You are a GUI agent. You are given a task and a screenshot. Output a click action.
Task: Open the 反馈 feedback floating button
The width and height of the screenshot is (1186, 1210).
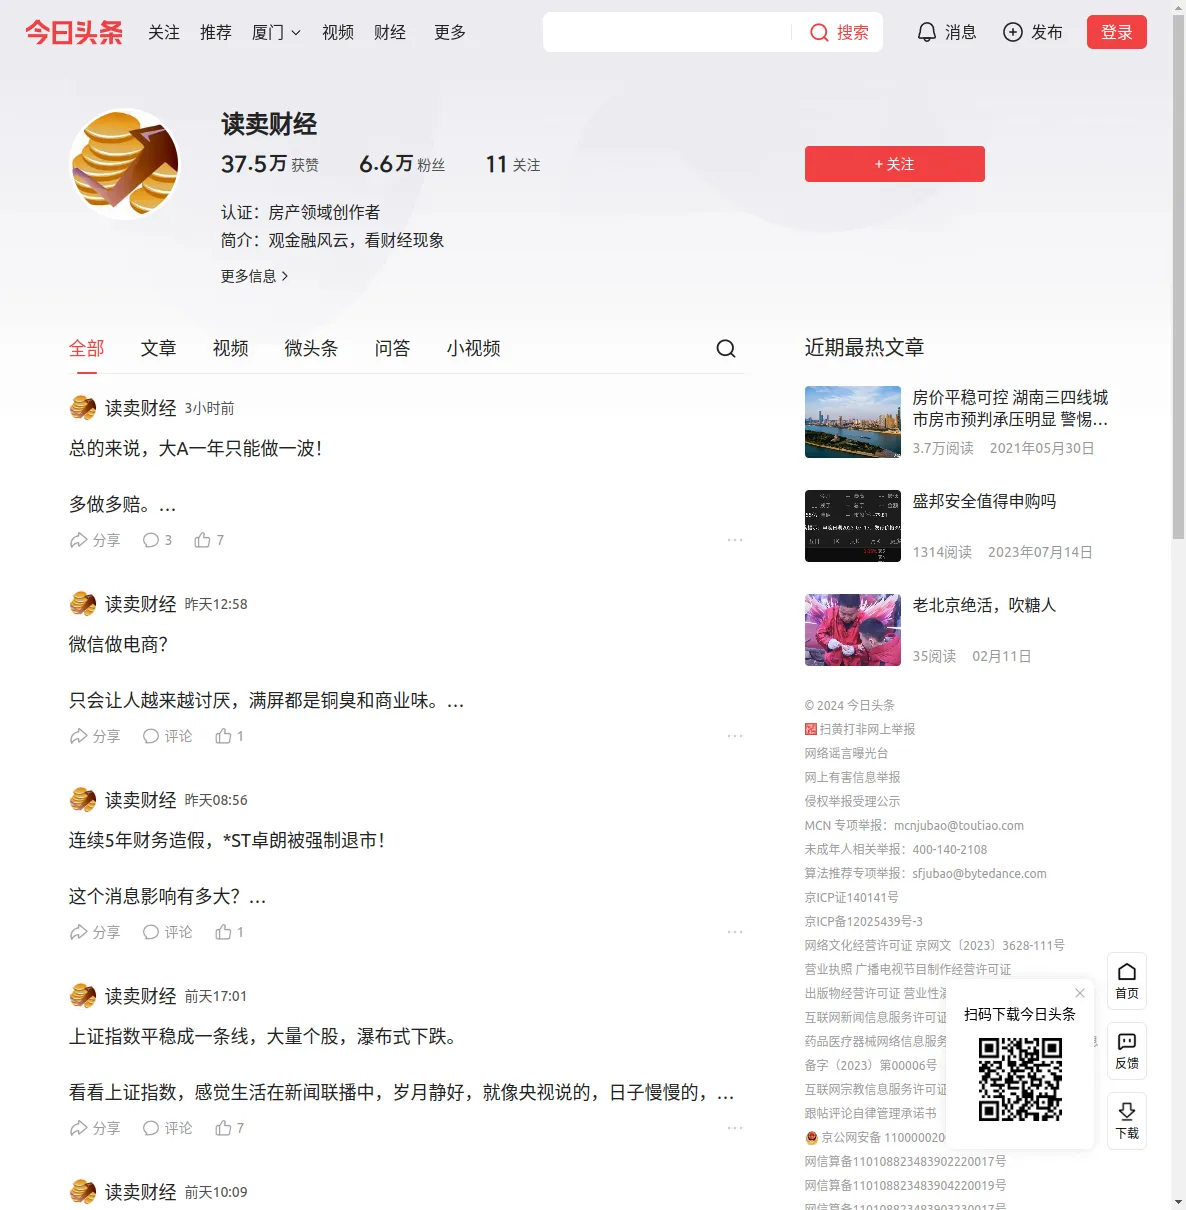(1127, 1051)
